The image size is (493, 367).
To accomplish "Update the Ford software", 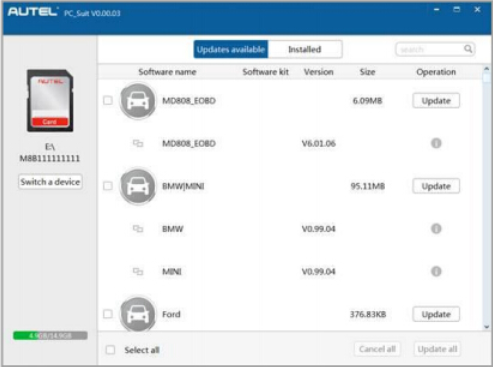I will 436,314.
